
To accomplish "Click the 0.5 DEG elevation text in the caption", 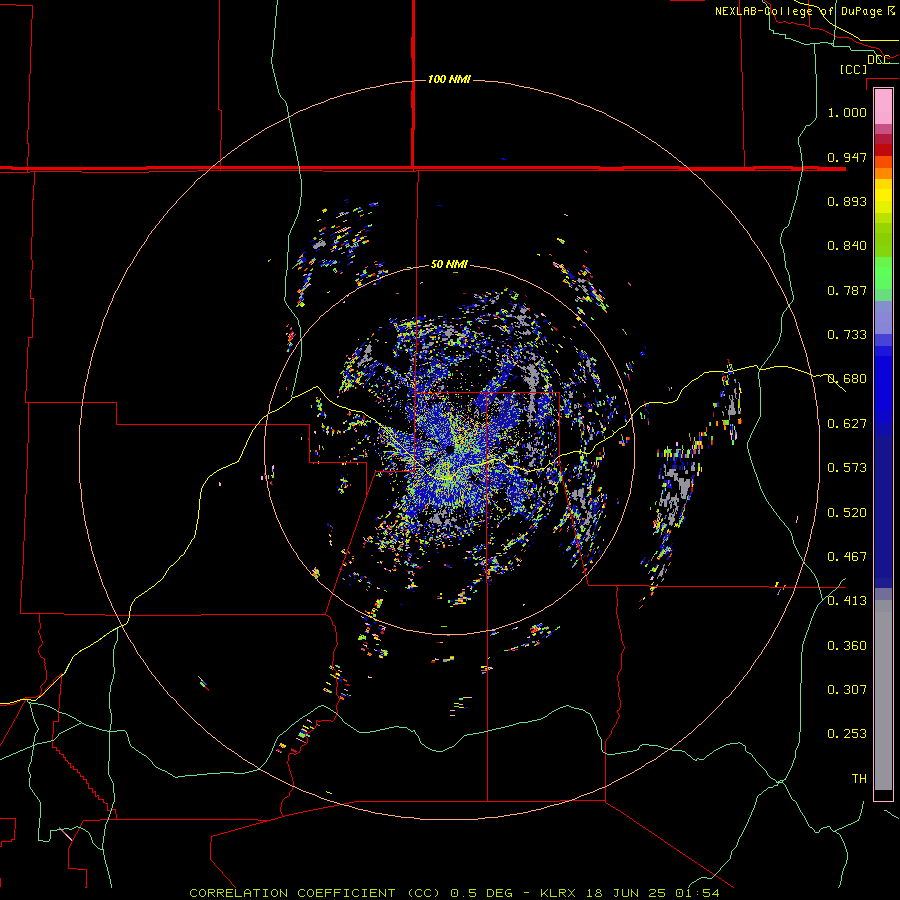I will (x=481, y=893).
